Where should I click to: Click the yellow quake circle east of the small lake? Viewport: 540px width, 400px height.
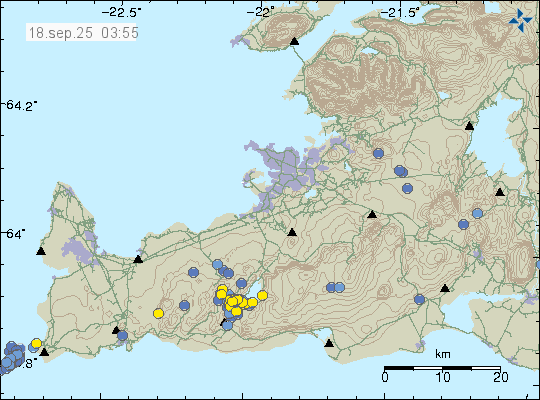tap(262, 295)
